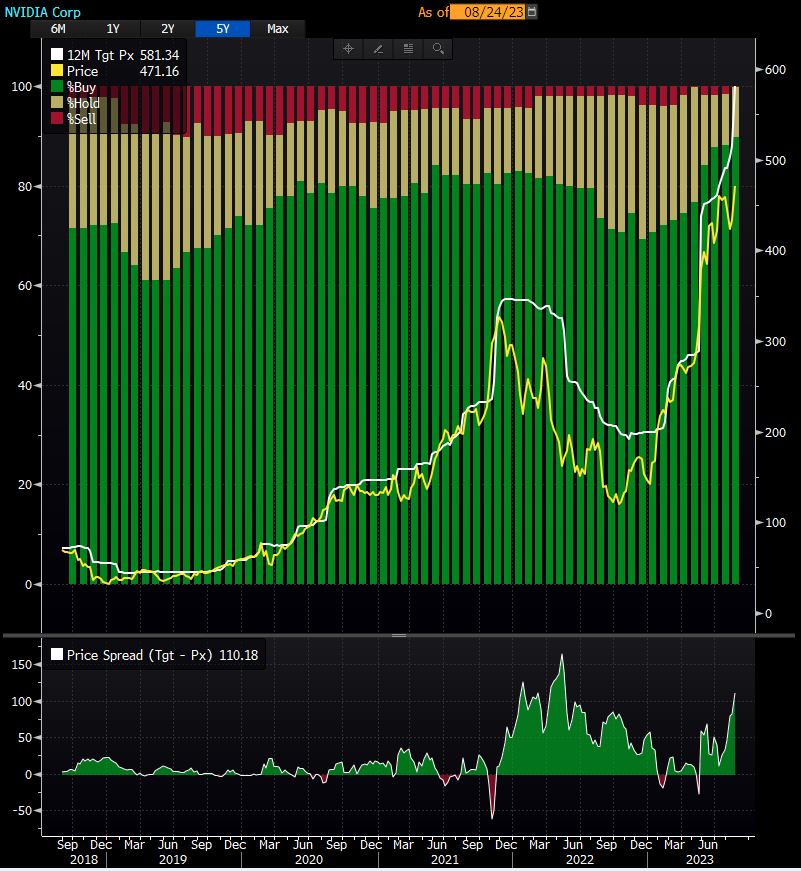The width and height of the screenshot is (801, 871).
Task: Switch chart range to 1Y
Action: [x=113, y=29]
